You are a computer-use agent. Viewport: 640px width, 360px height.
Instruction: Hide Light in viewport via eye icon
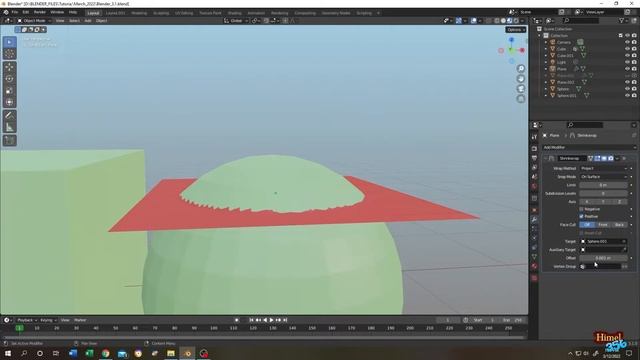click(x=627, y=62)
